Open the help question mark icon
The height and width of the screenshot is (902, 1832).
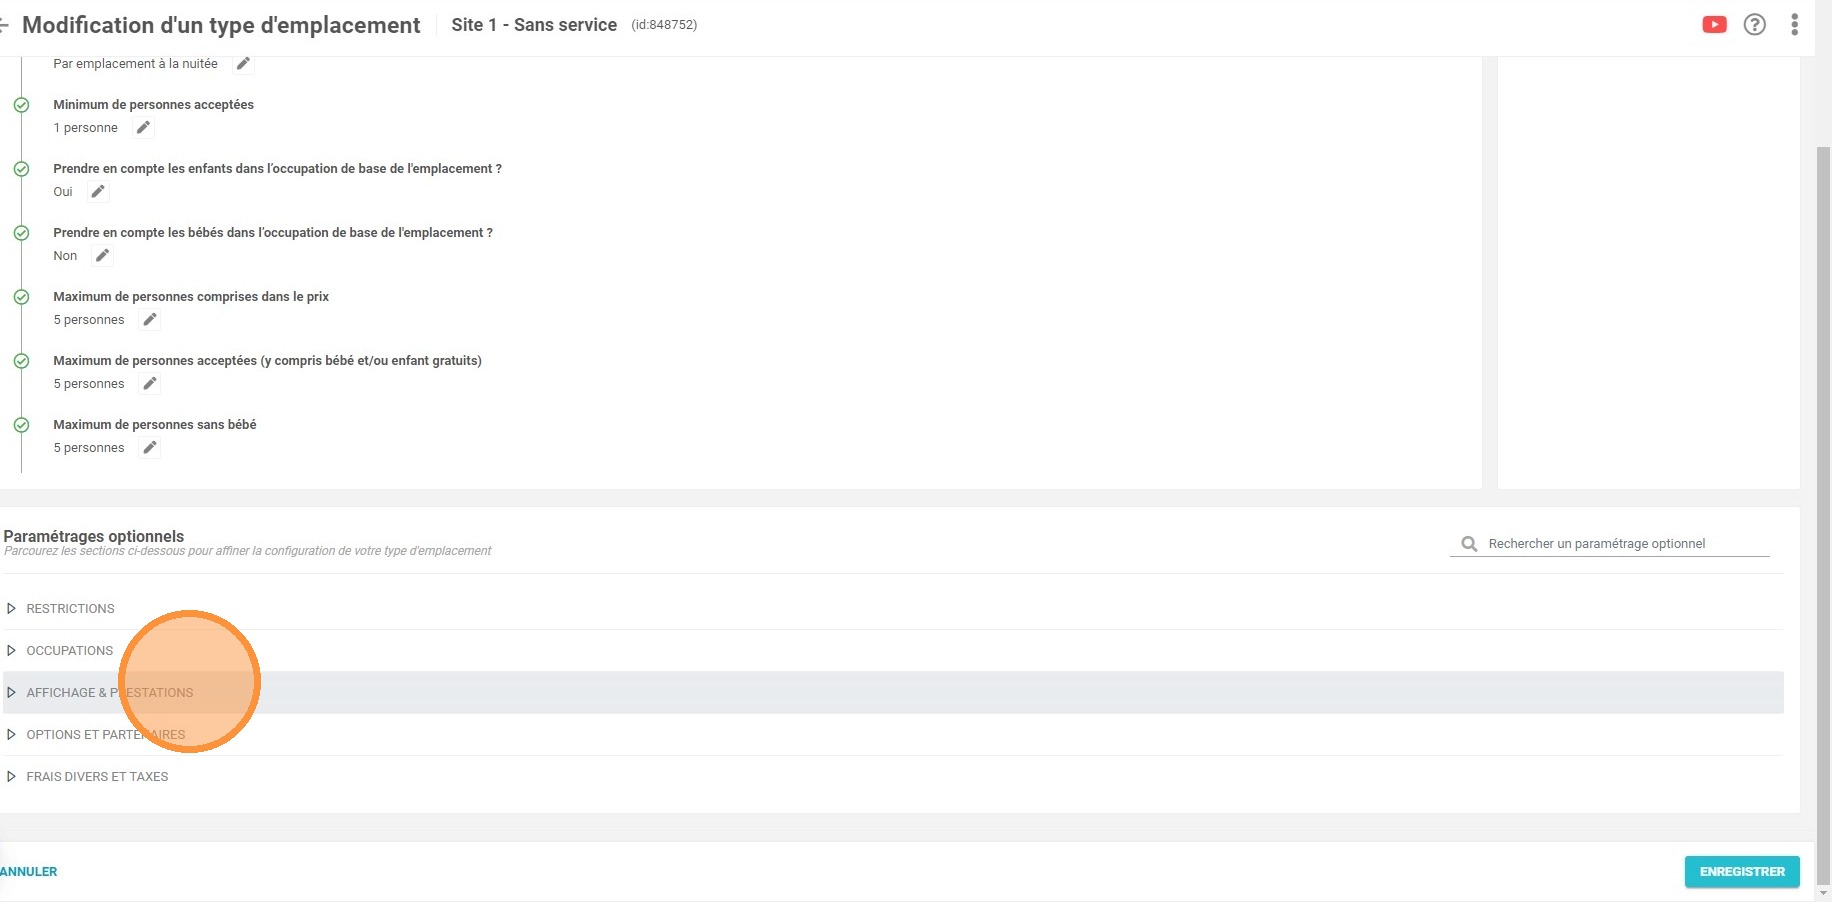(x=1754, y=25)
